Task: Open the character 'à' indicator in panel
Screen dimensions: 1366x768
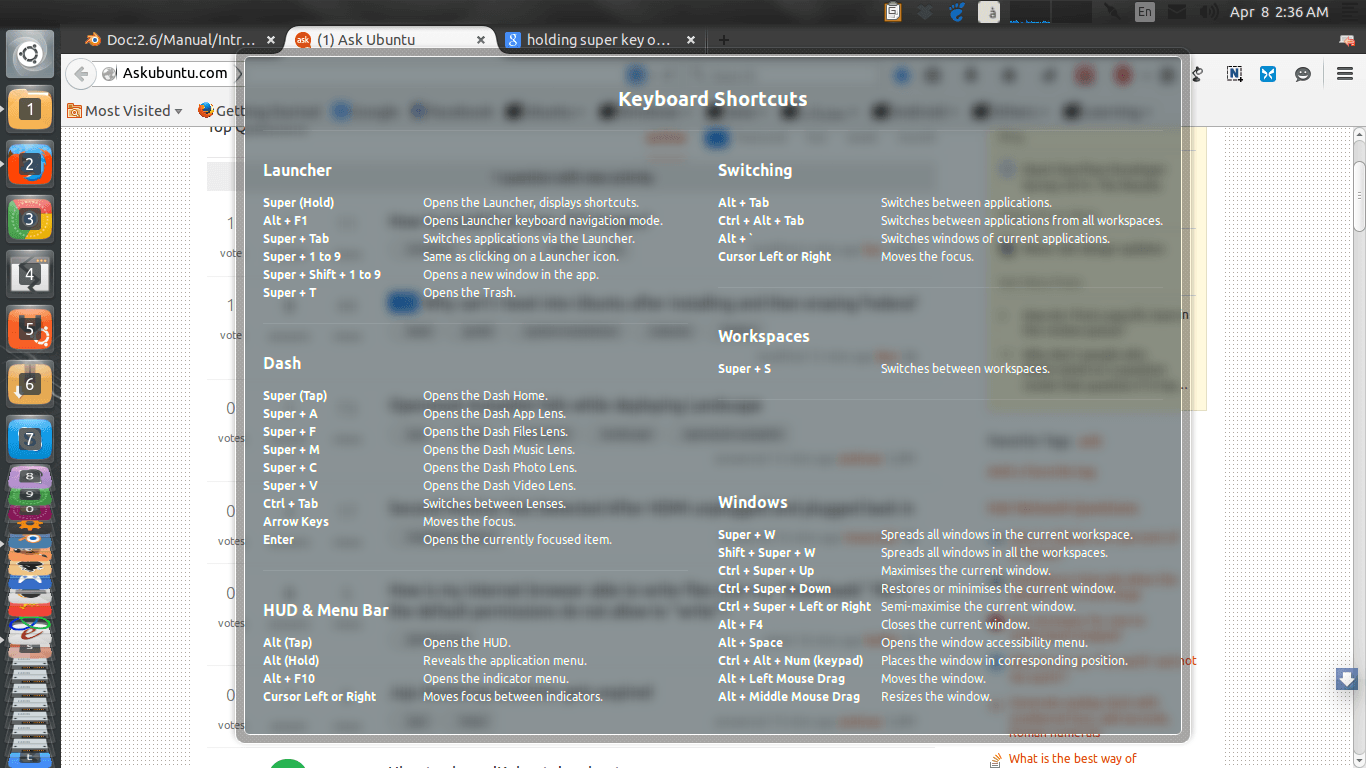Action: tap(989, 12)
